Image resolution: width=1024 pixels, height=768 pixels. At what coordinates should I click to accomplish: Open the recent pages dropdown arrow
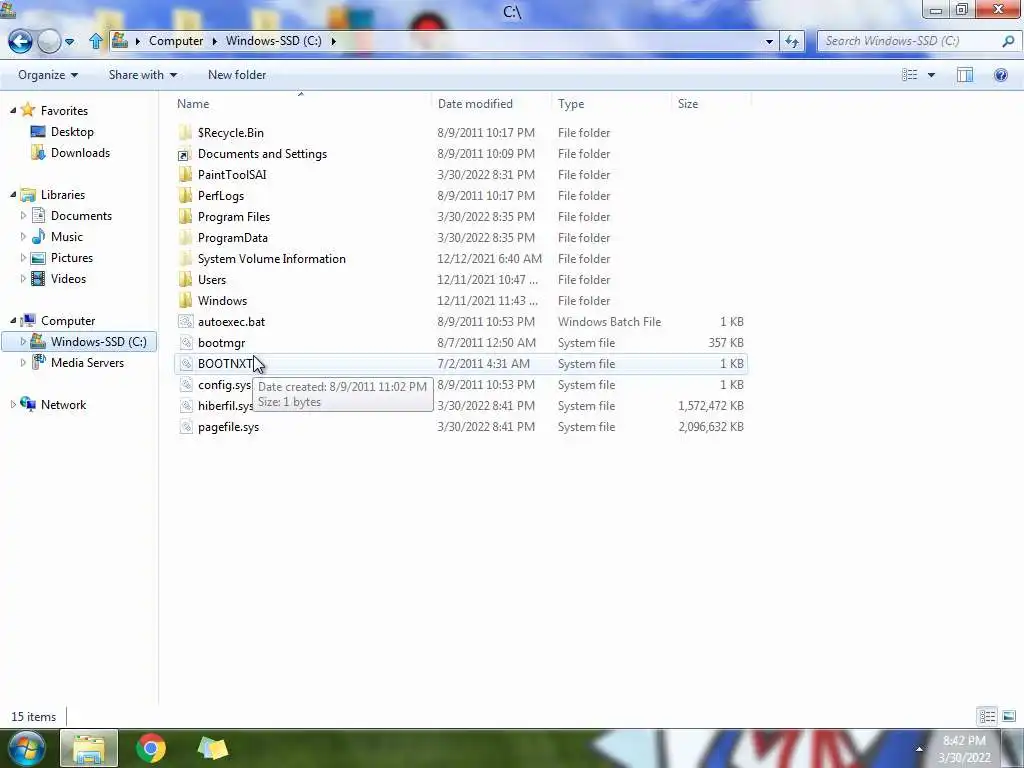coord(70,42)
